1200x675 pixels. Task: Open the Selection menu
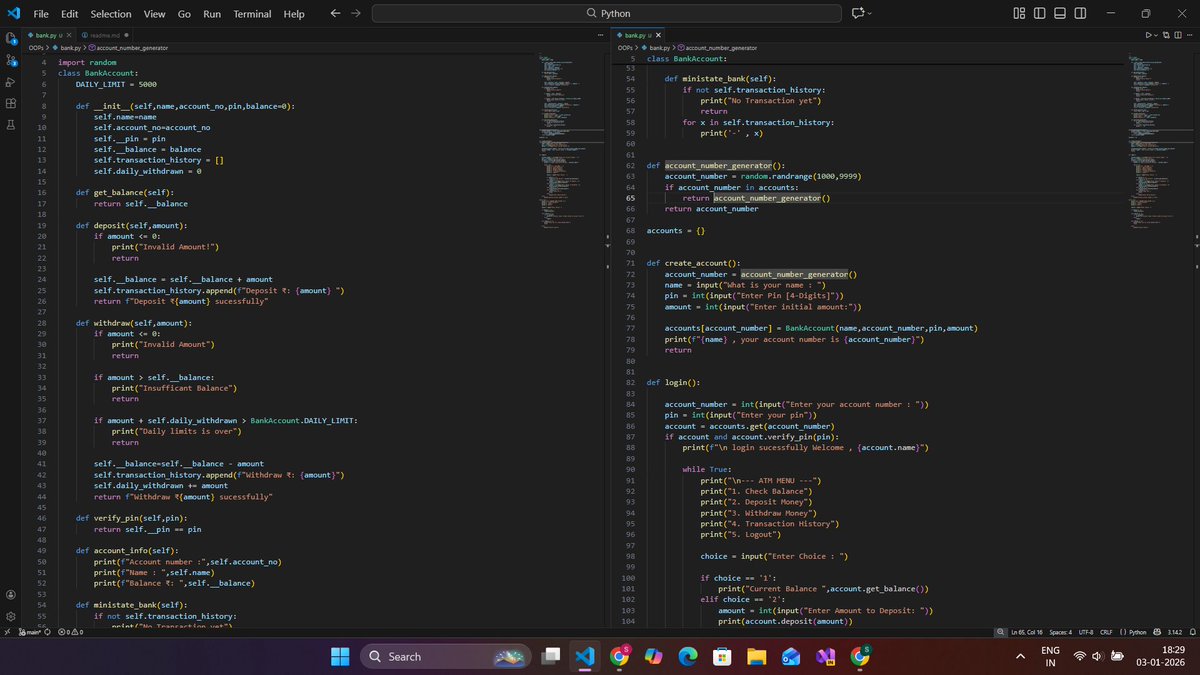coord(111,14)
